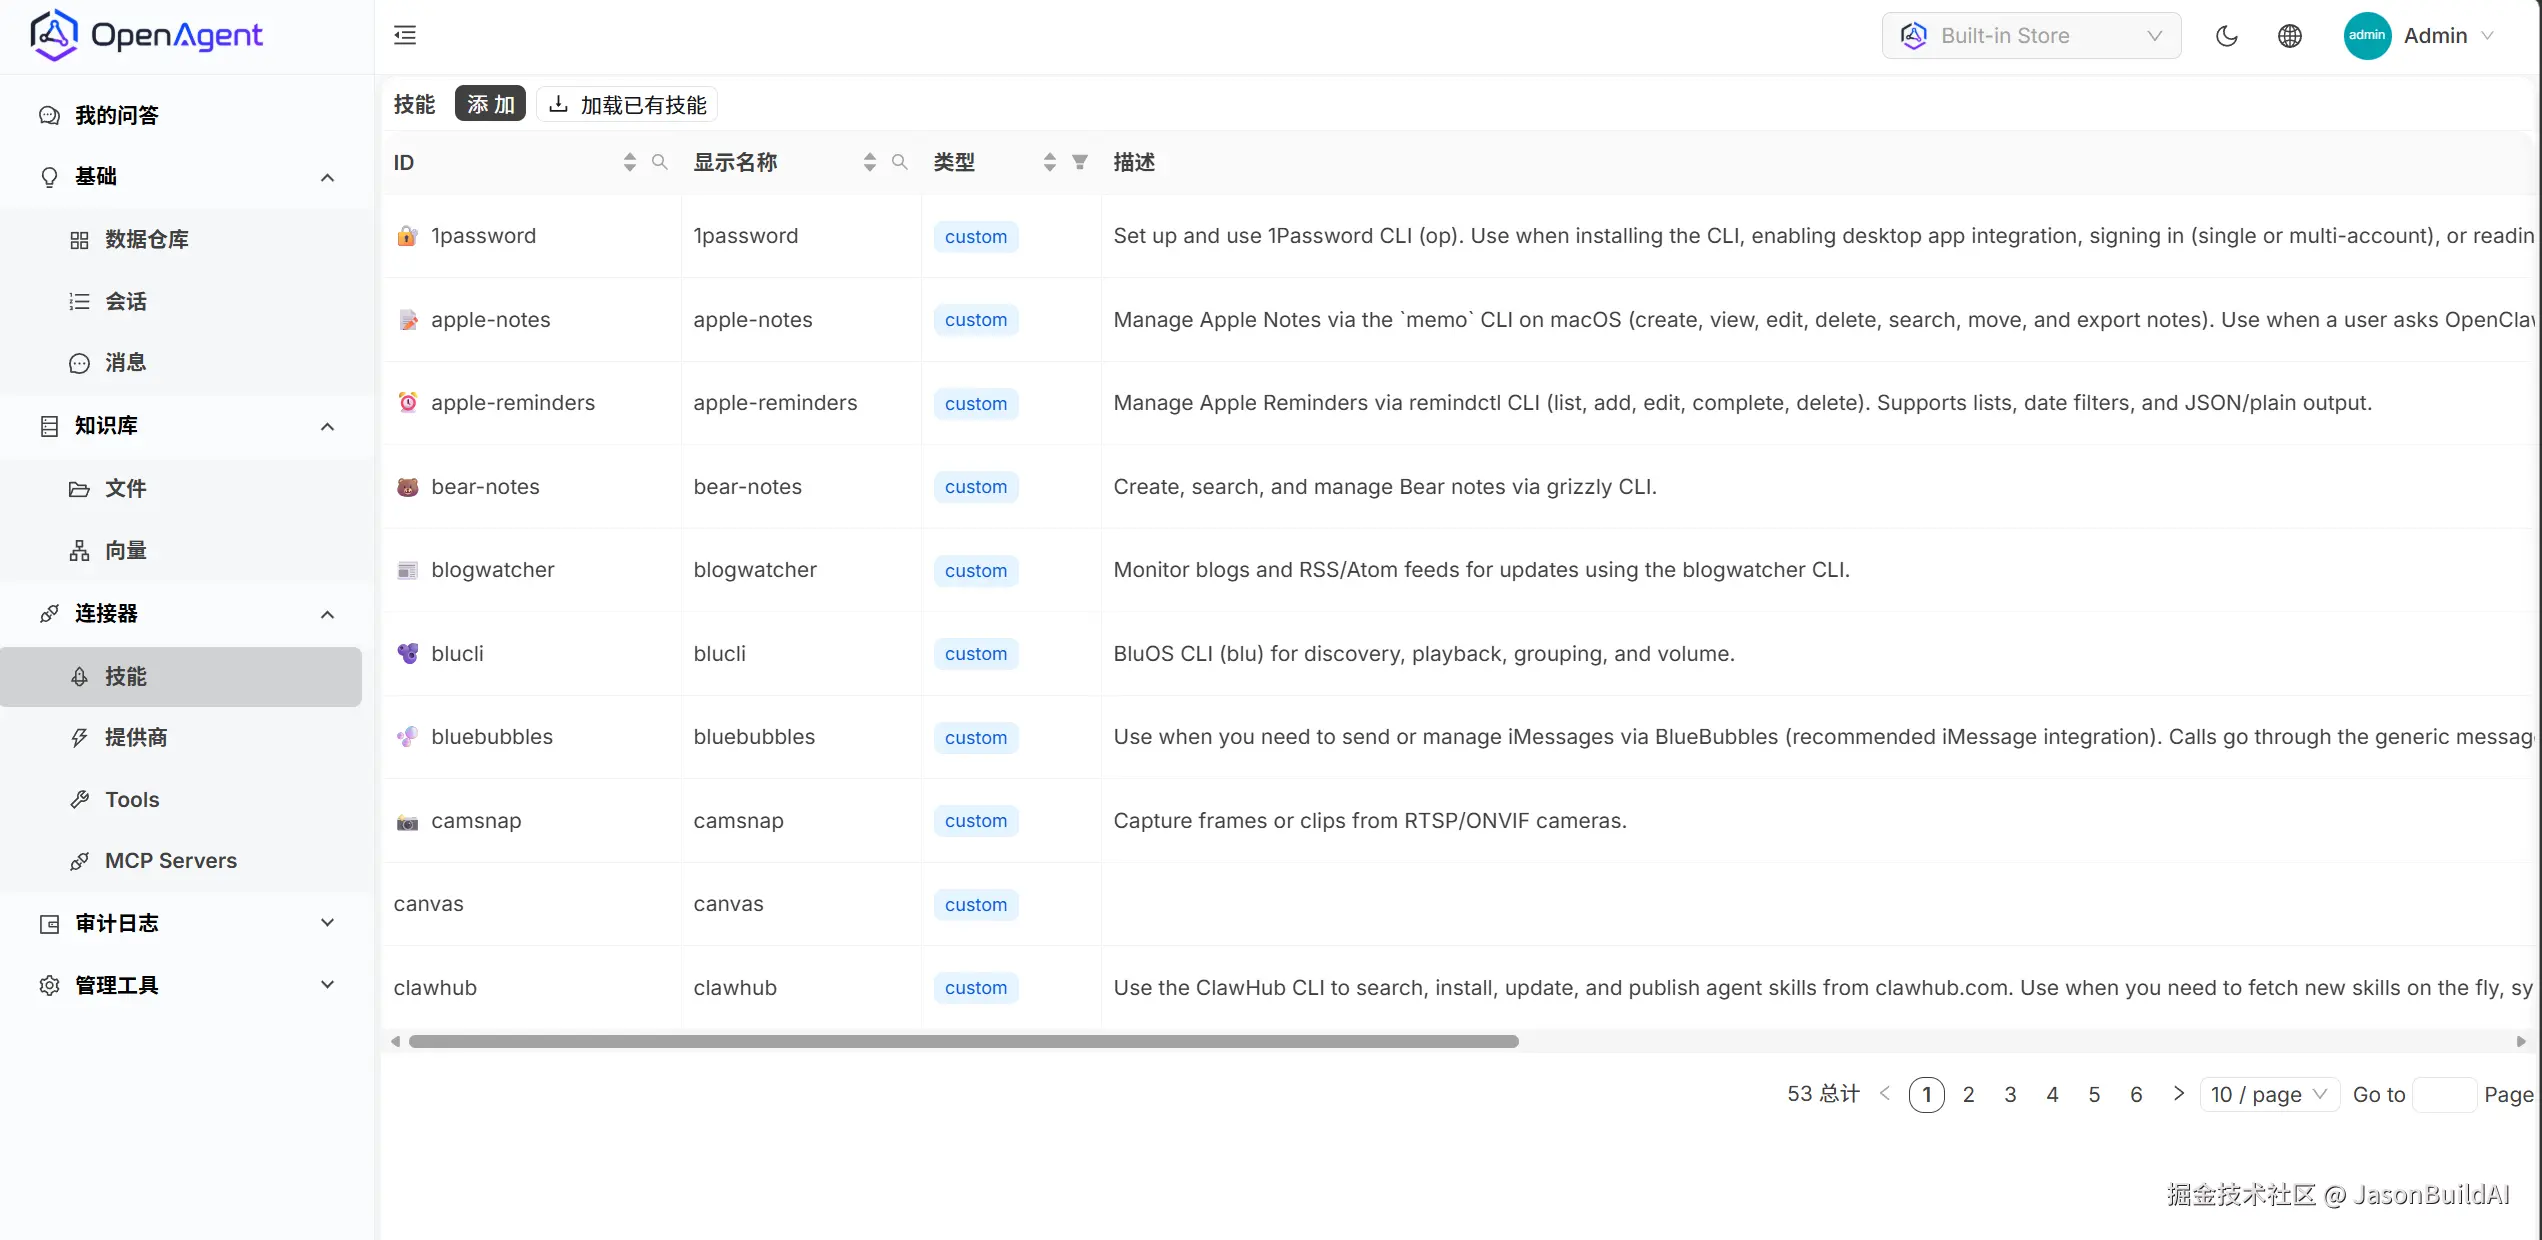2542x1240 pixels.
Task: Click scrollbar left arrow
Action: (396, 1042)
